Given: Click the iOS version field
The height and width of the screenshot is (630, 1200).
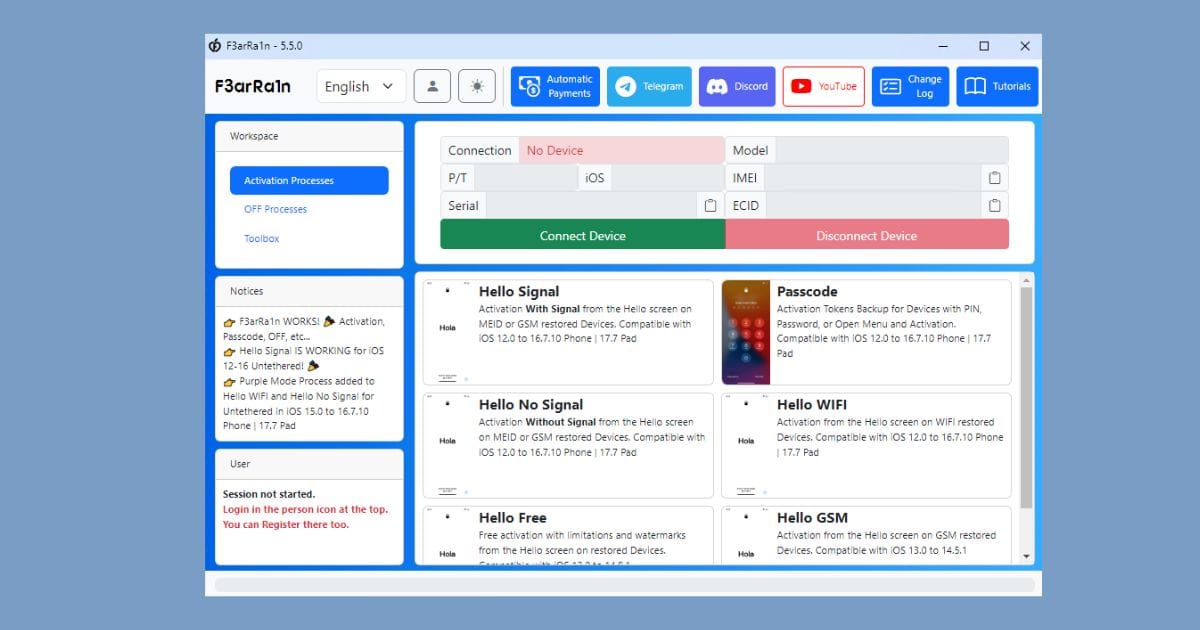Looking at the screenshot, I should 668,178.
